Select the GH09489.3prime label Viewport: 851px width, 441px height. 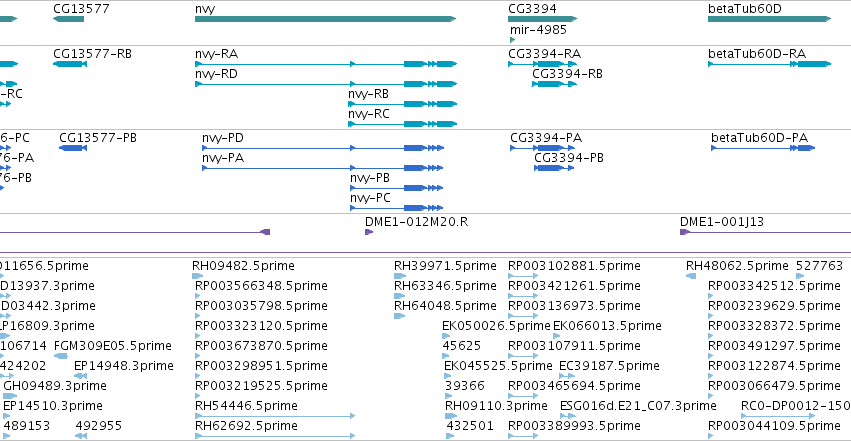tap(55, 386)
